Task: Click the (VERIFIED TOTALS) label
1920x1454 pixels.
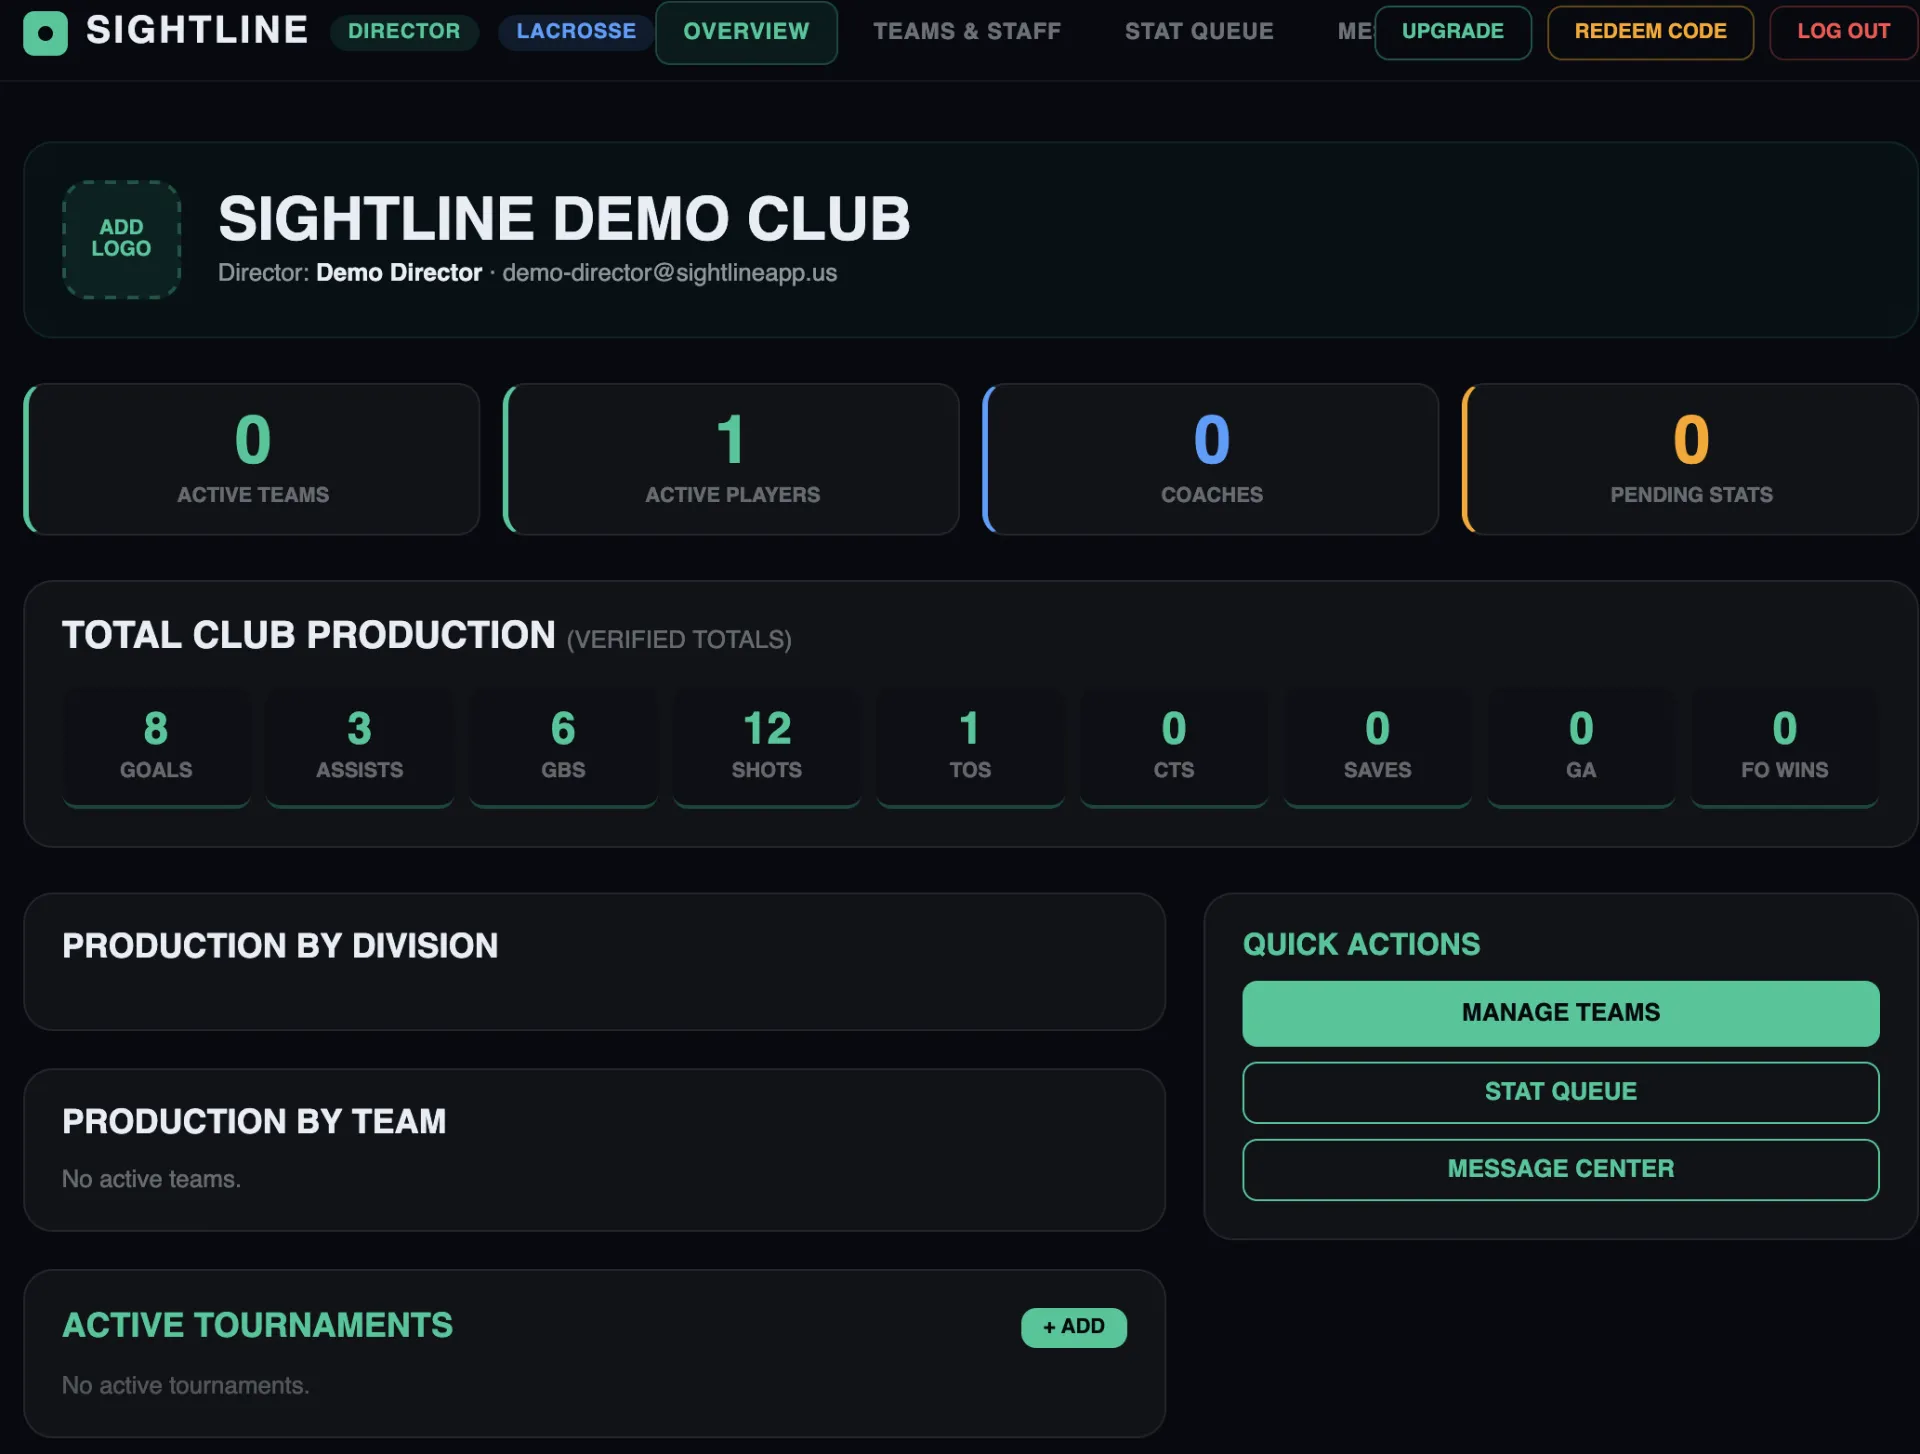Action: click(x=679, y=640)
